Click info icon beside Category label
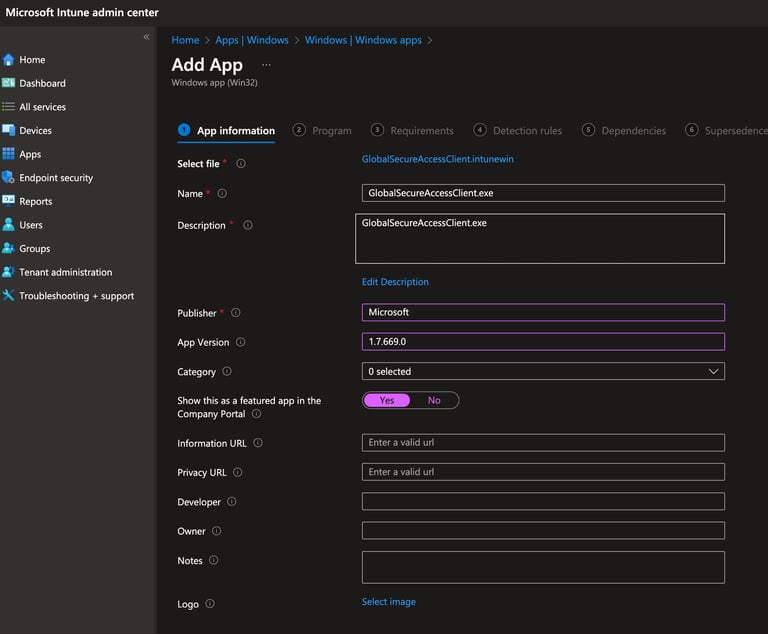Image resolution: width=768 pixels, height=634 pixels. 227,371
